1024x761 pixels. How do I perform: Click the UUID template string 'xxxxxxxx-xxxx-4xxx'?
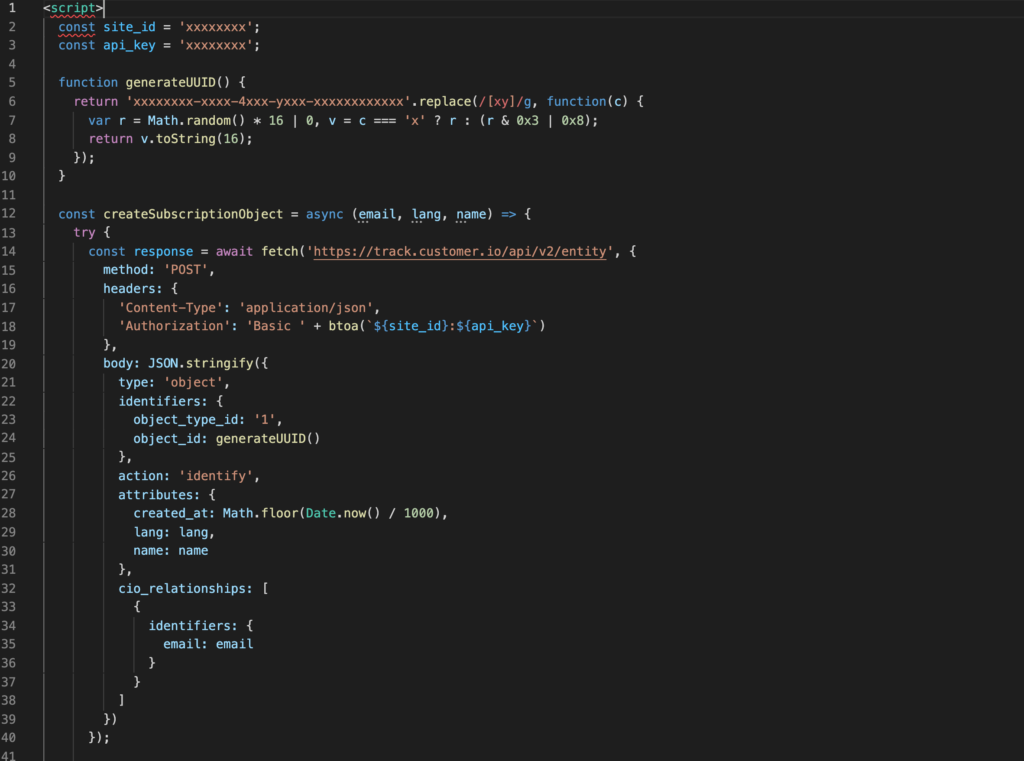tap(268, 102)
